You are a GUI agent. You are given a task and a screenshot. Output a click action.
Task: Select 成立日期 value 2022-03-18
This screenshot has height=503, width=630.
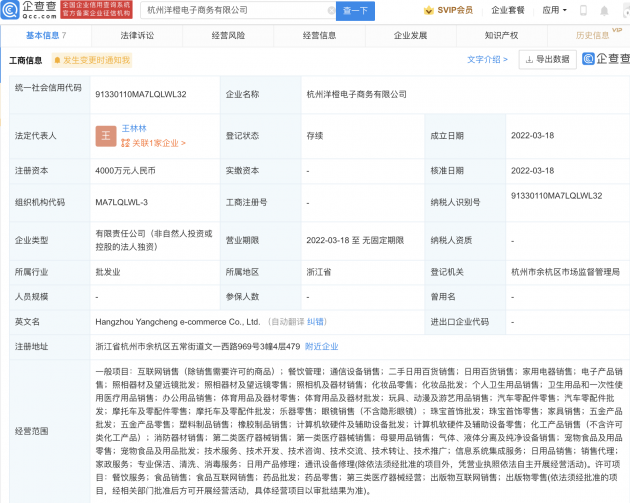532,135
